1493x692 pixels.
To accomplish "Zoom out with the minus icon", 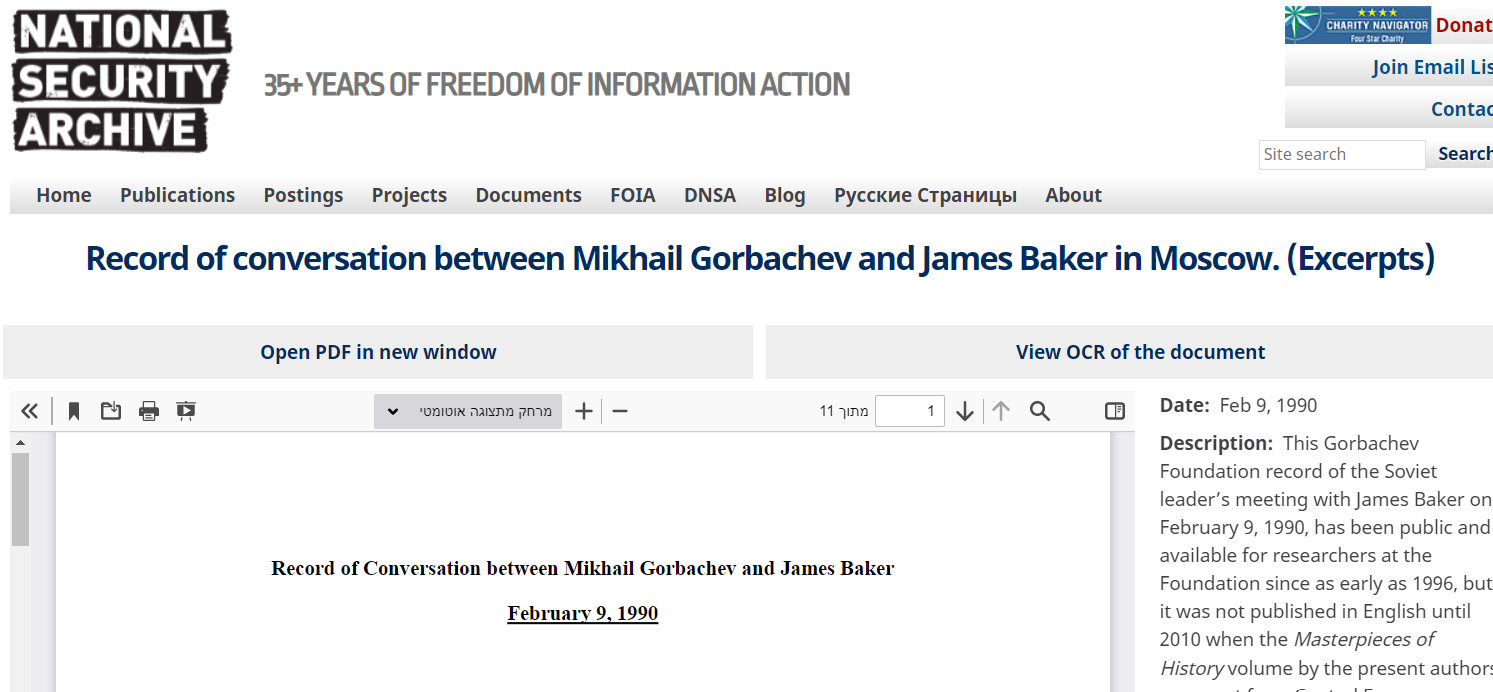I will 620,411.
